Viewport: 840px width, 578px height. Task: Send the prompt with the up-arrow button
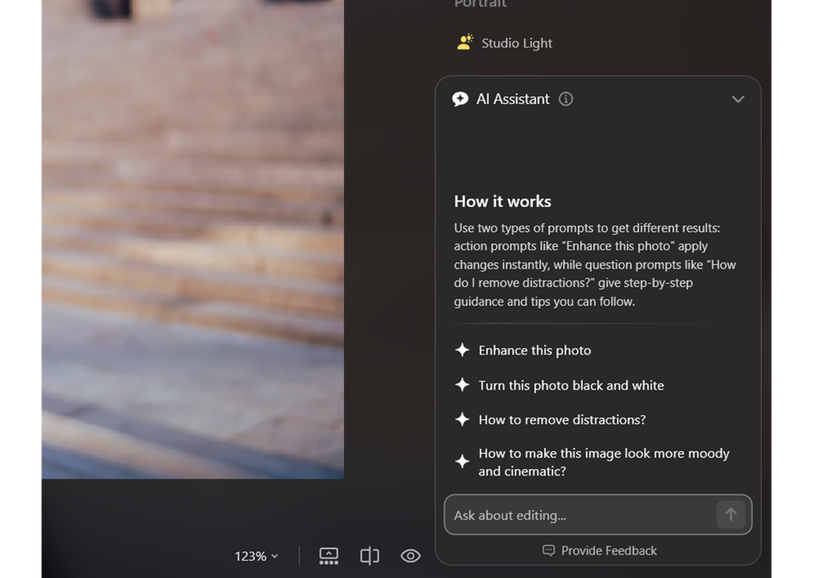(731, 515)
